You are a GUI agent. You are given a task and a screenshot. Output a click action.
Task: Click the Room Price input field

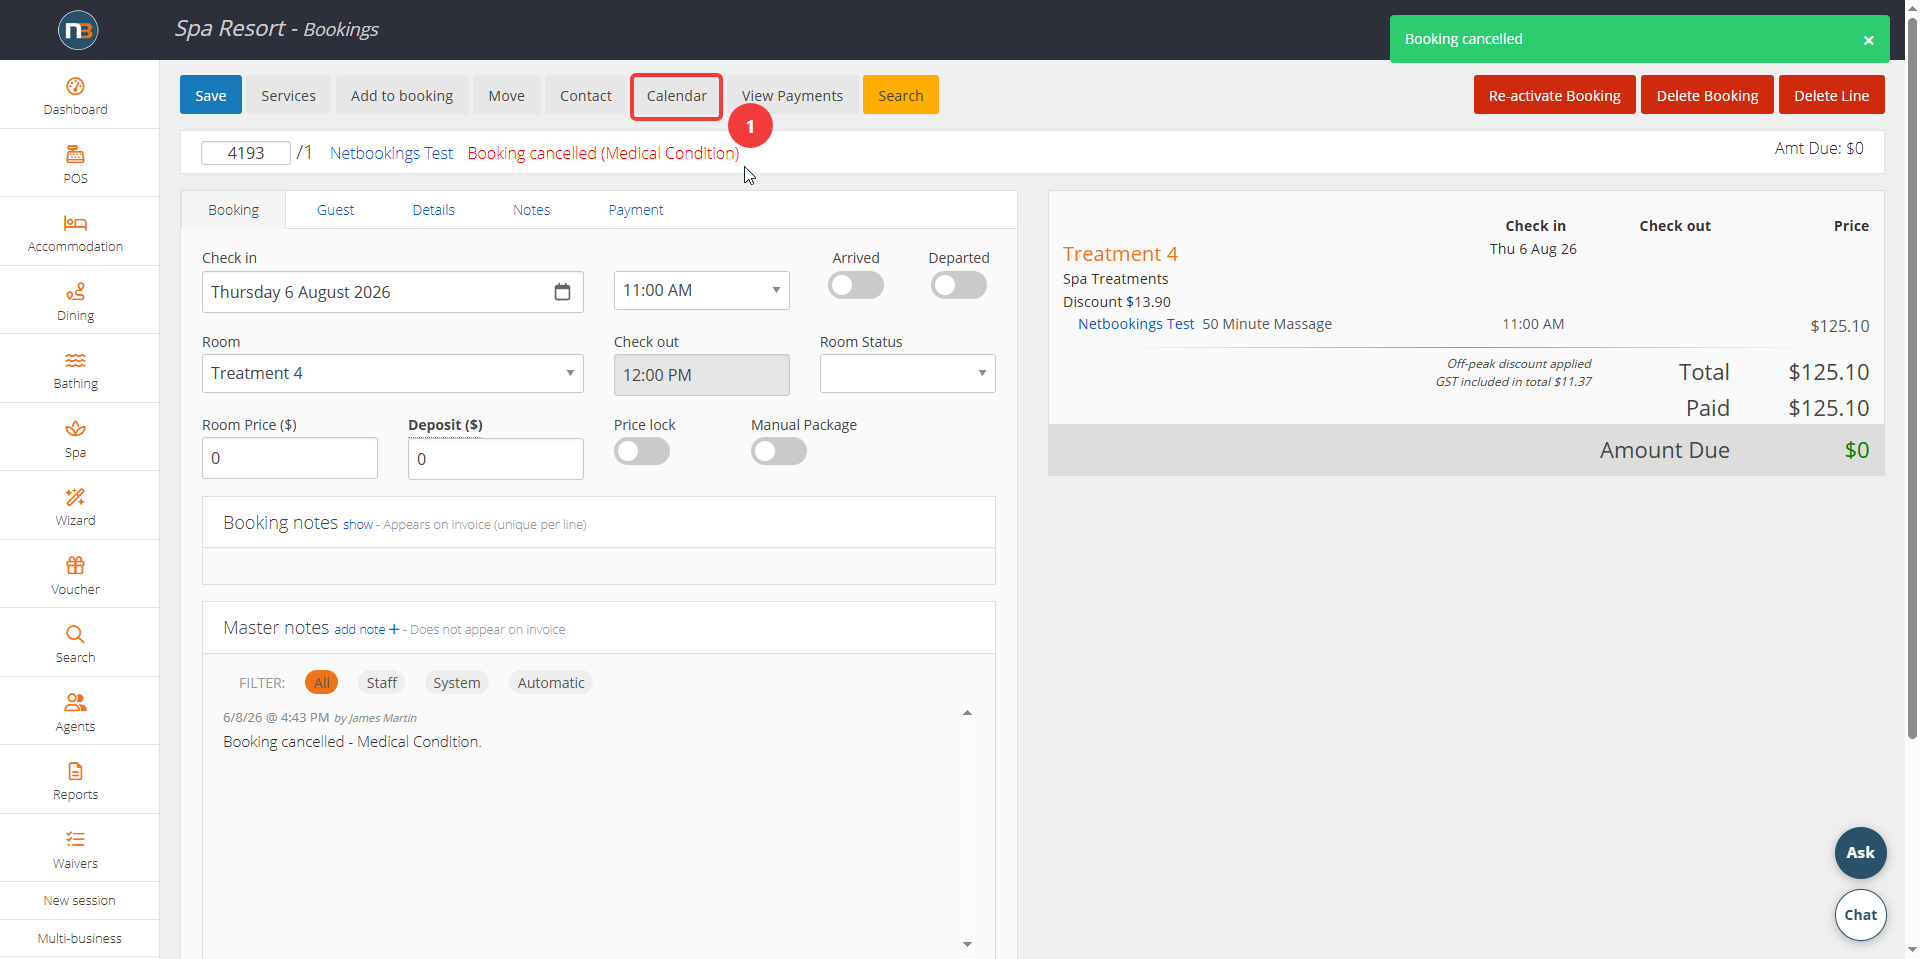coord(290,458)
